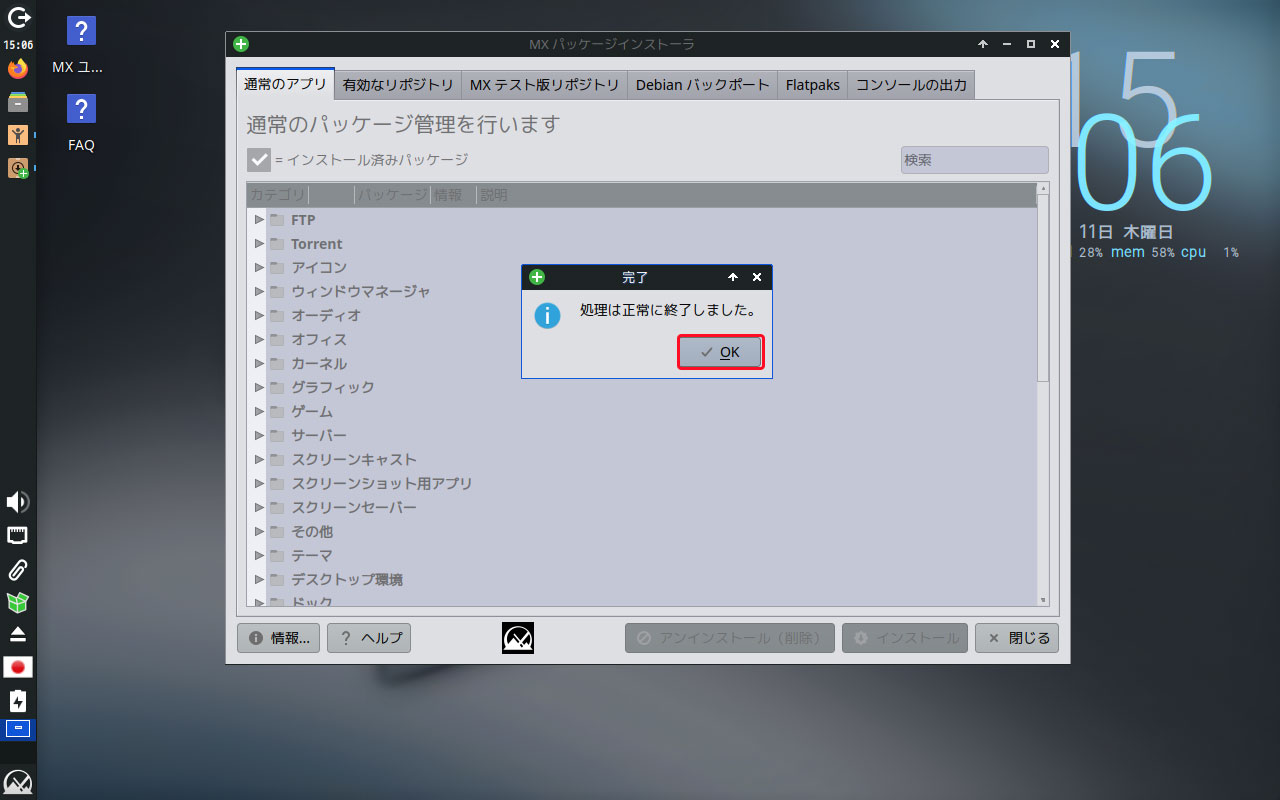
Task: Click the green plus icon in main window title
Action: pyautogui.click(x=241, y=44)
